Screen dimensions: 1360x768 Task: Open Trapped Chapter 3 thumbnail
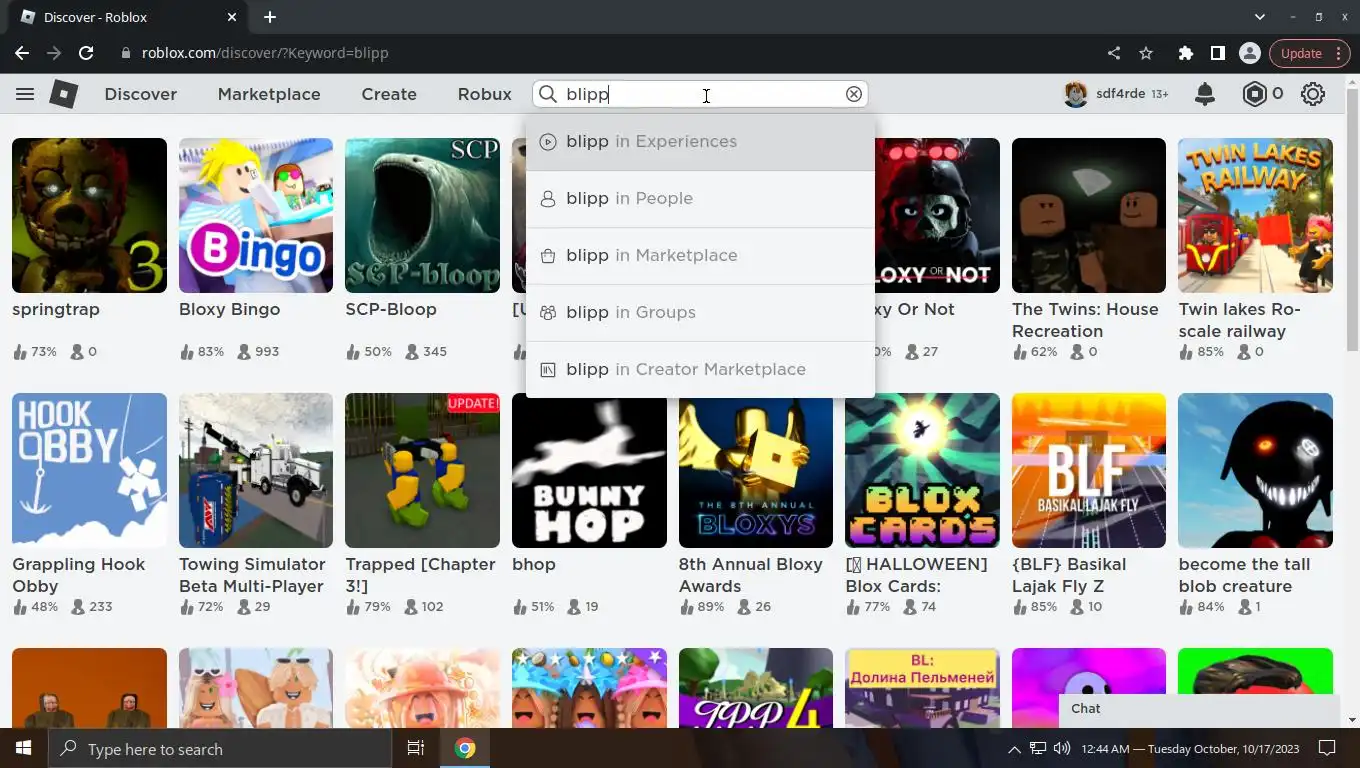(x=422, y=470)
